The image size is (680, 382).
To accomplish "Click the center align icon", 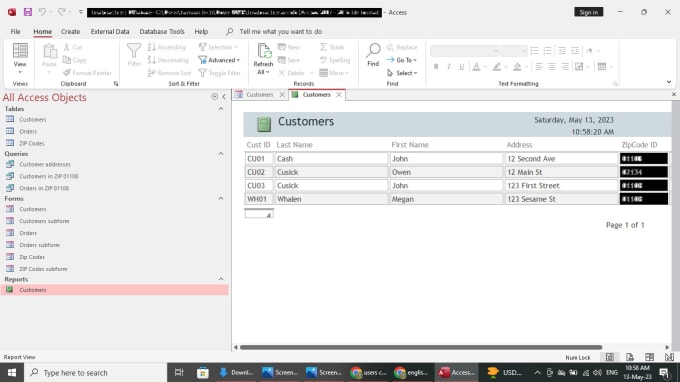I will [x=552, y=66].
